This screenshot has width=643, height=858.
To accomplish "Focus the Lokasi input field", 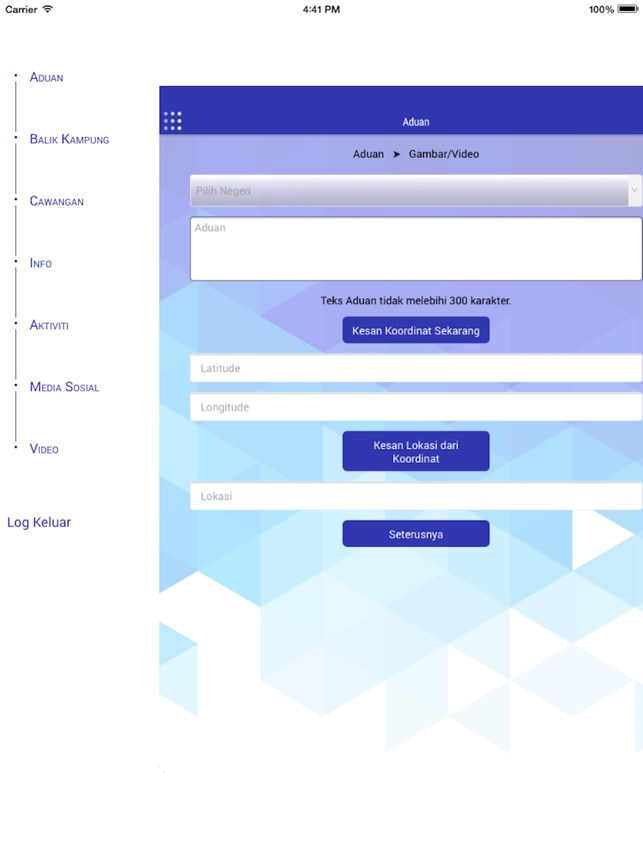I will 416,496.
